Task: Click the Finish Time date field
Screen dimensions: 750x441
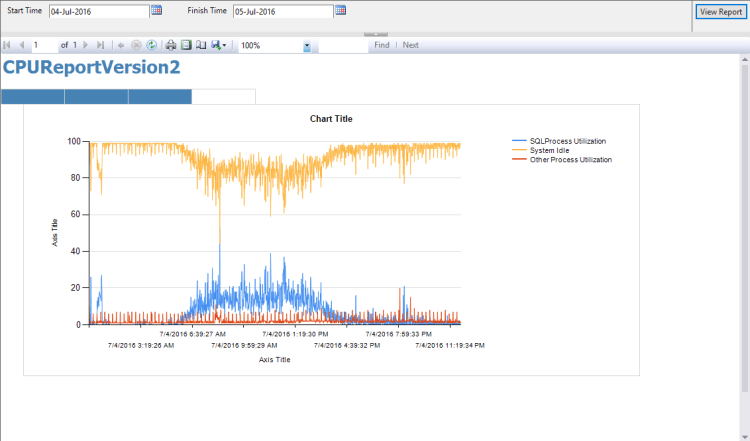Action: (282, 12)
